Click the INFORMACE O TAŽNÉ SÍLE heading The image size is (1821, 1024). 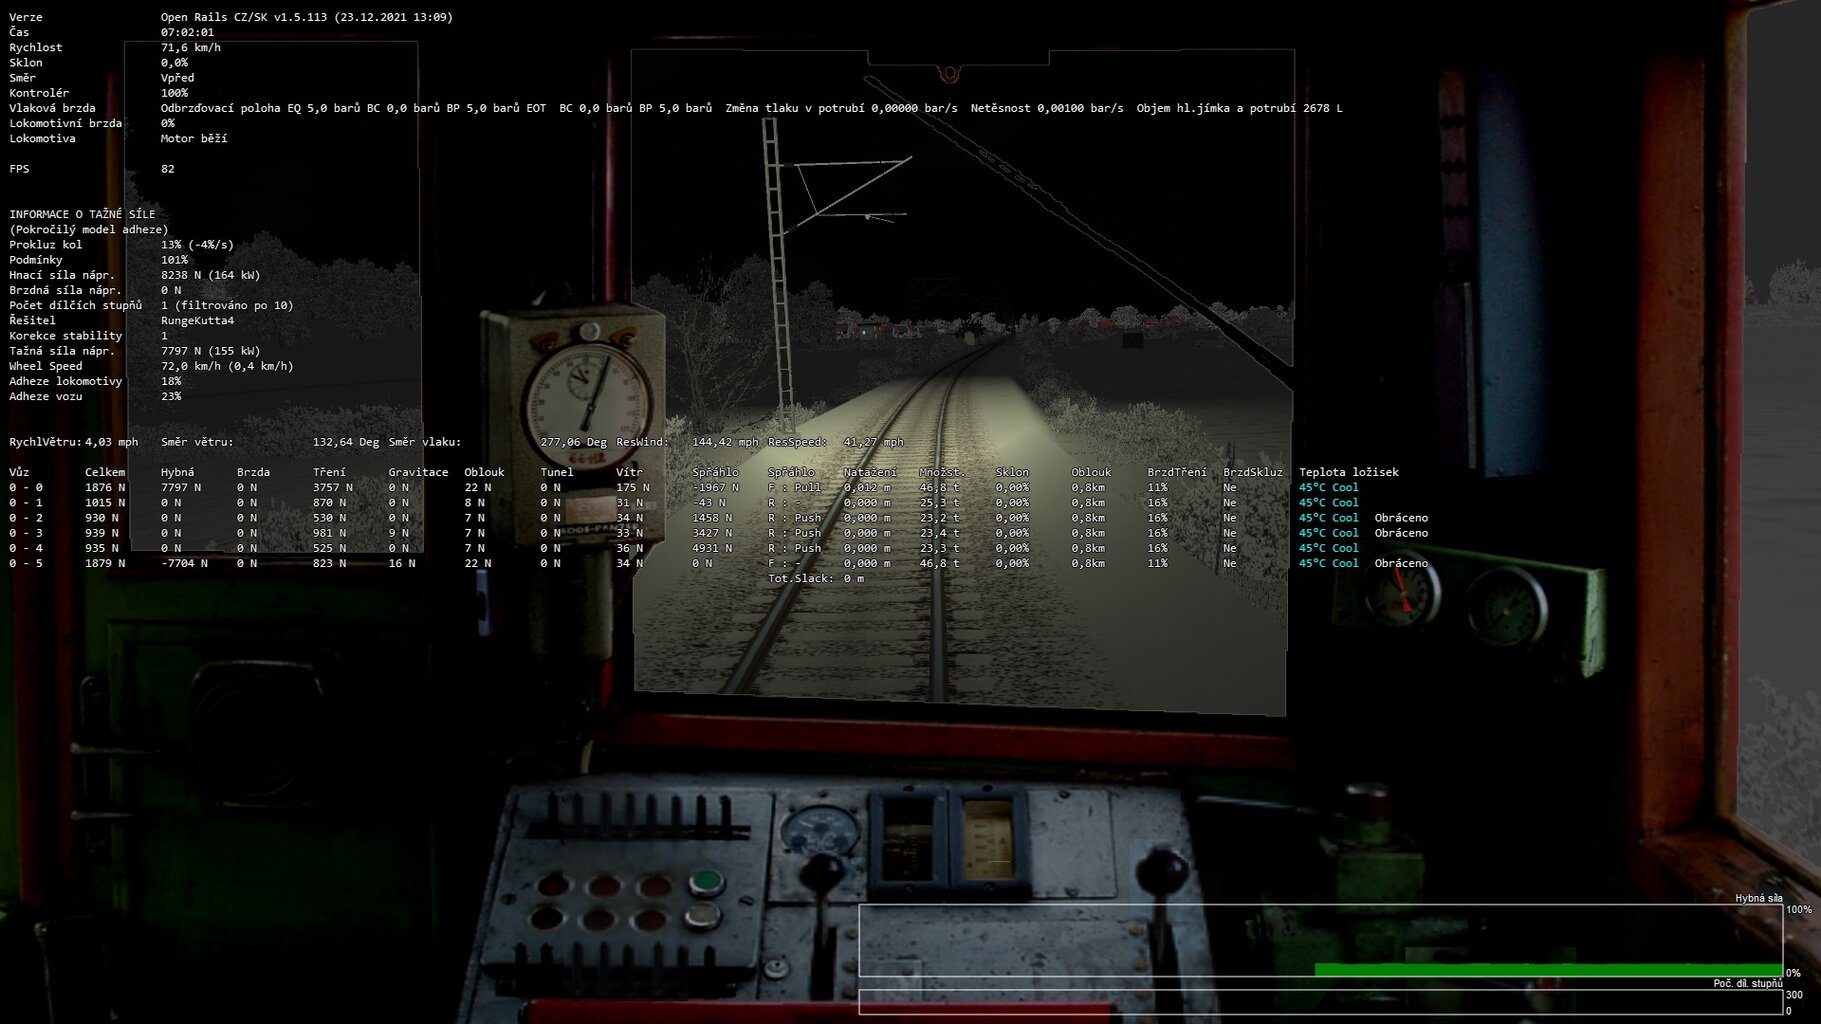82,214
